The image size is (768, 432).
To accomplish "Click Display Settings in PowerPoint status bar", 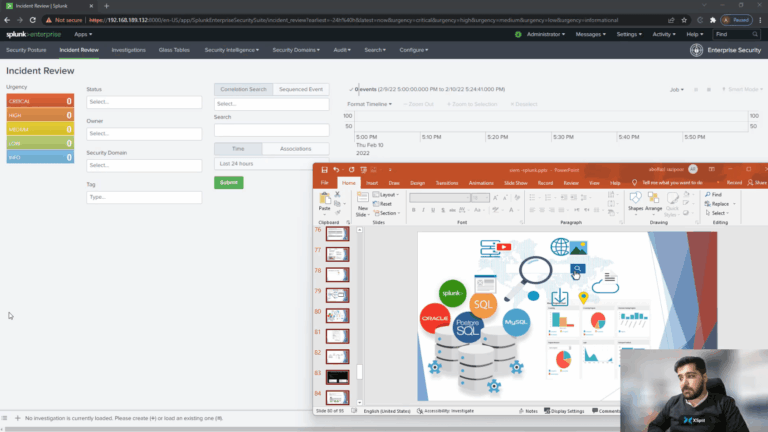I will tap(564, 411).
